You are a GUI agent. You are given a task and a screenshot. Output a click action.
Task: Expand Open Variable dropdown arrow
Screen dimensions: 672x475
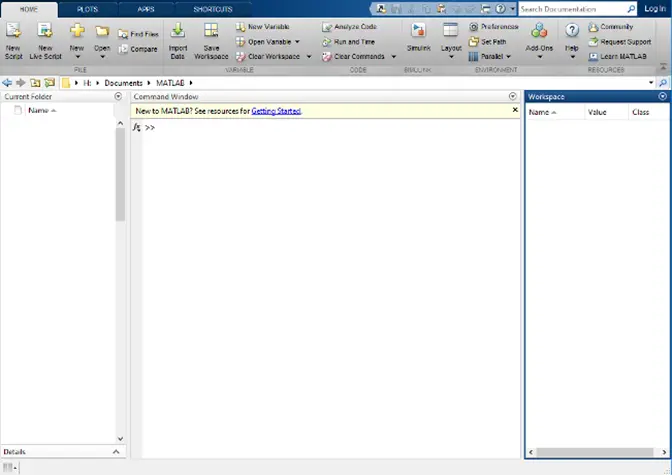click(x=297, y=42)
